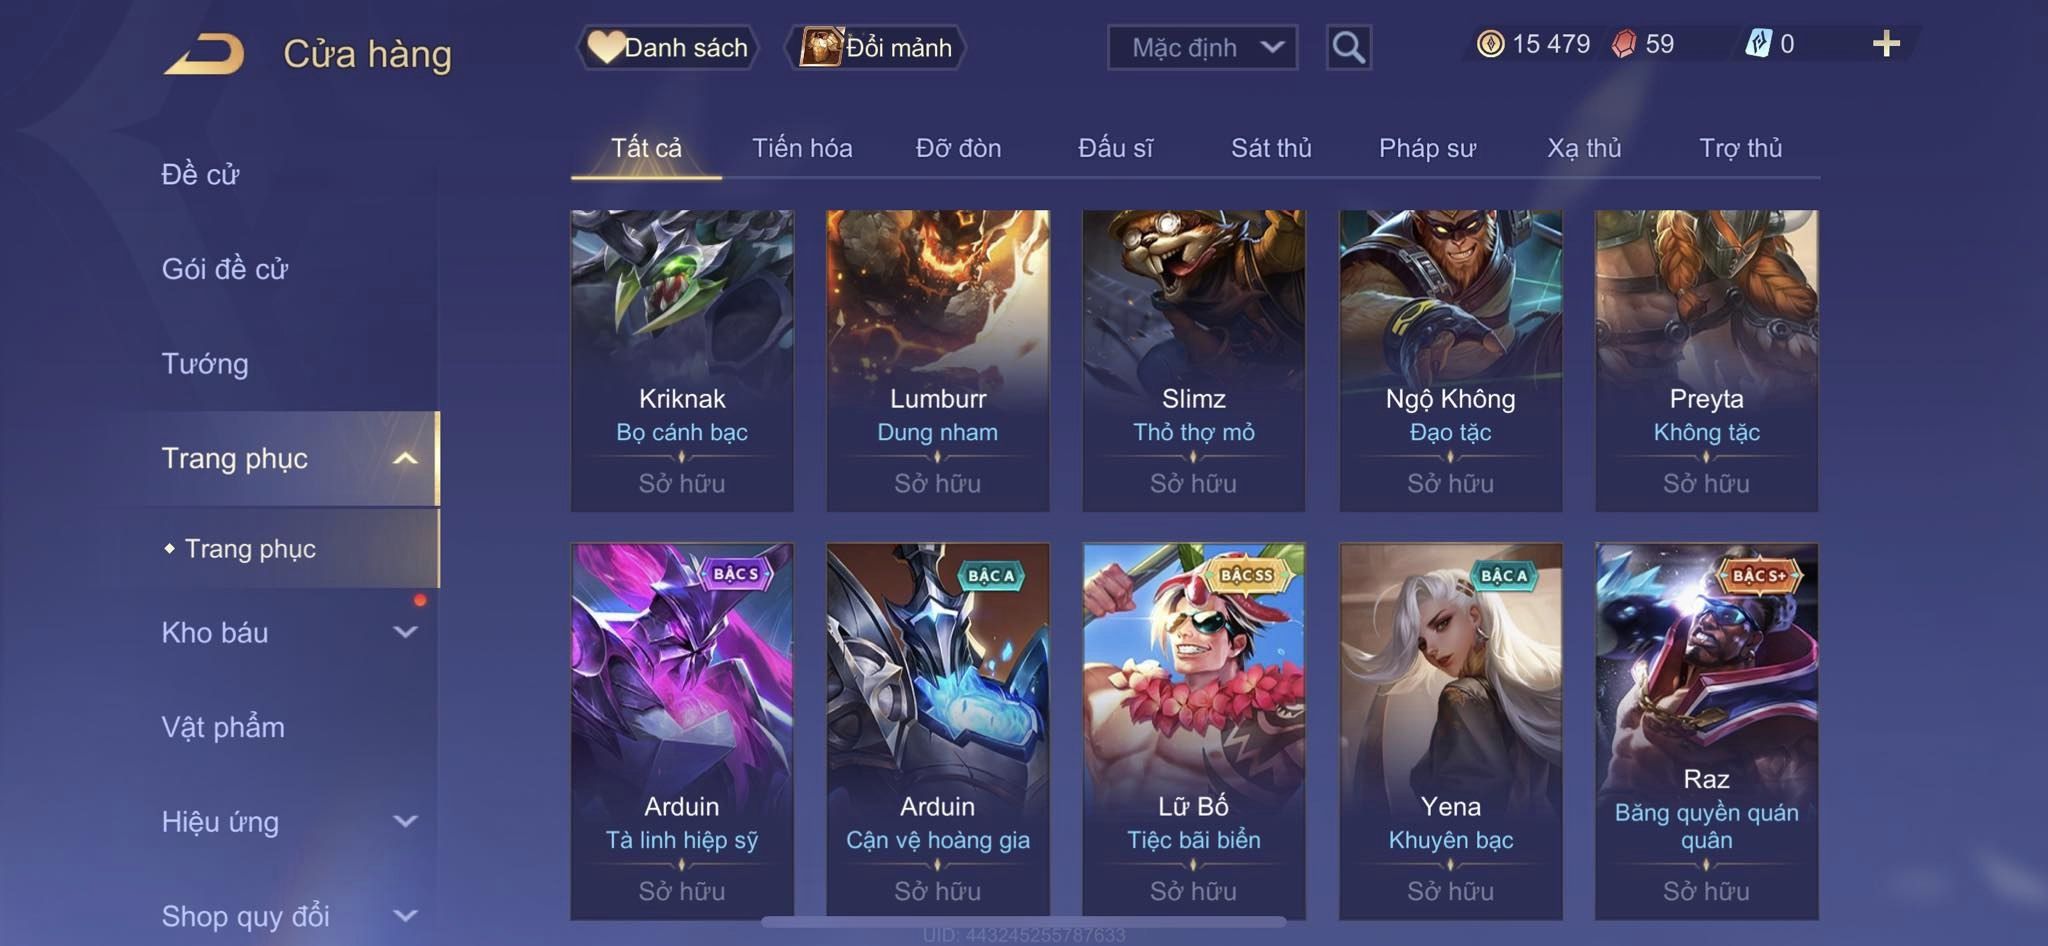Image resolution: width=2048 pixels, height=946 pixels.
Task: Open the Mặc định sort dropdown
Action: (1202, 47)
